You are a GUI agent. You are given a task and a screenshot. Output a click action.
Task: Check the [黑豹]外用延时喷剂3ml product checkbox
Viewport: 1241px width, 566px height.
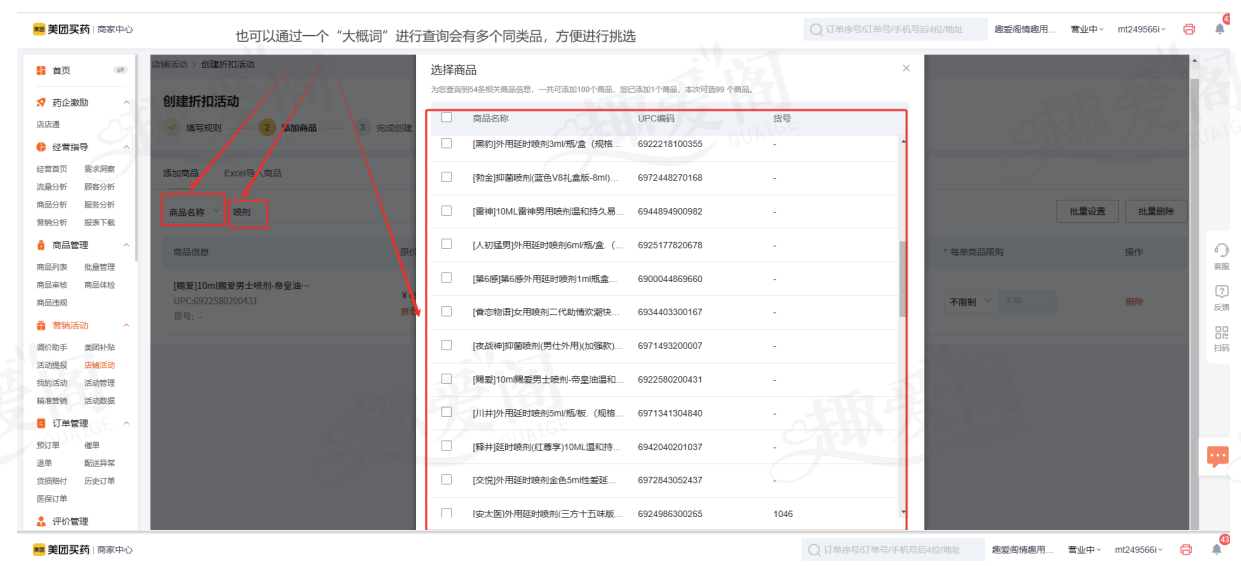tap(447, 144)
